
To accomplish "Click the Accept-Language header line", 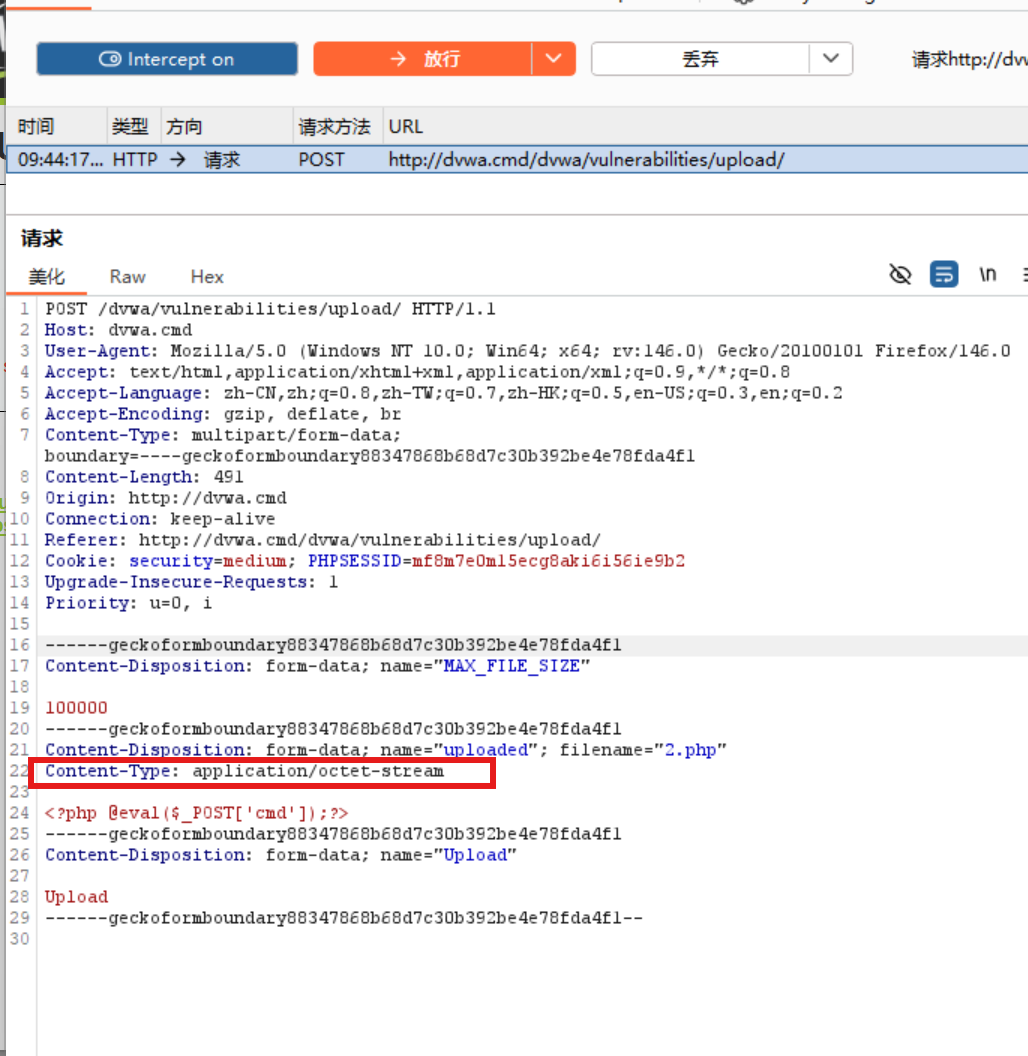I will [443, 393].
